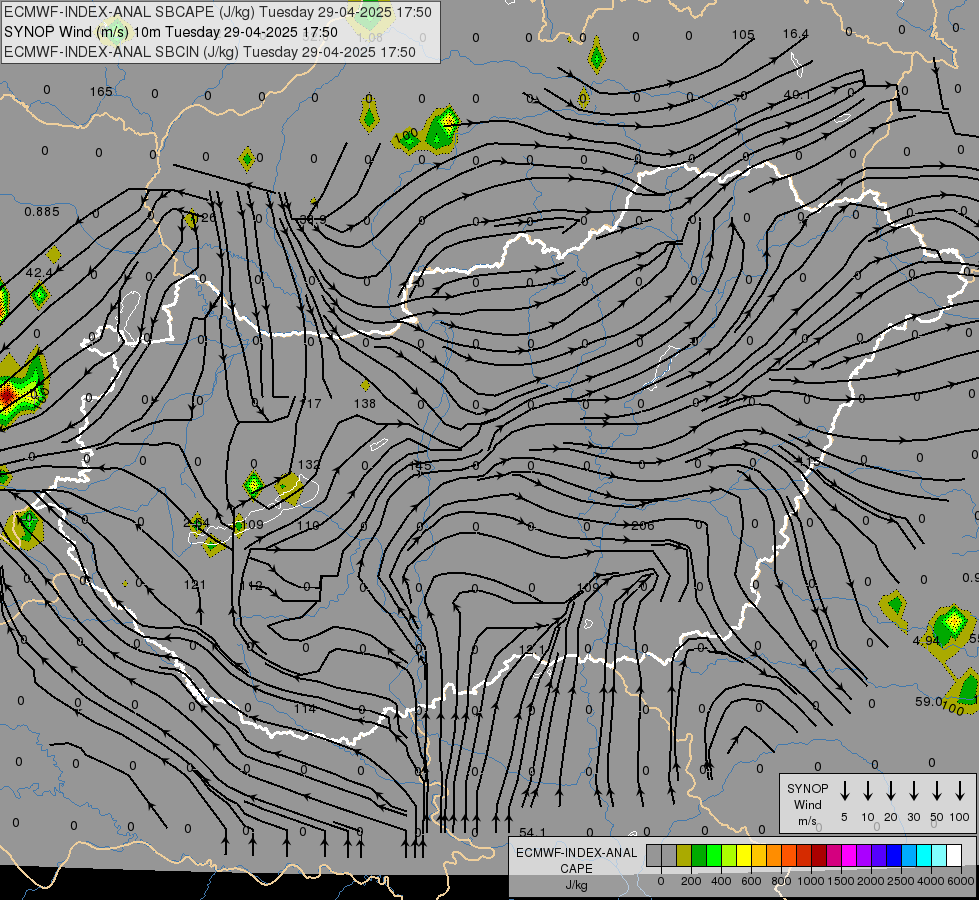Image resolution: width=979 pixels, height=900 pixels.
Task: Pick the bright magenta CAPE scale swatch
Action: tap(849, 856)
